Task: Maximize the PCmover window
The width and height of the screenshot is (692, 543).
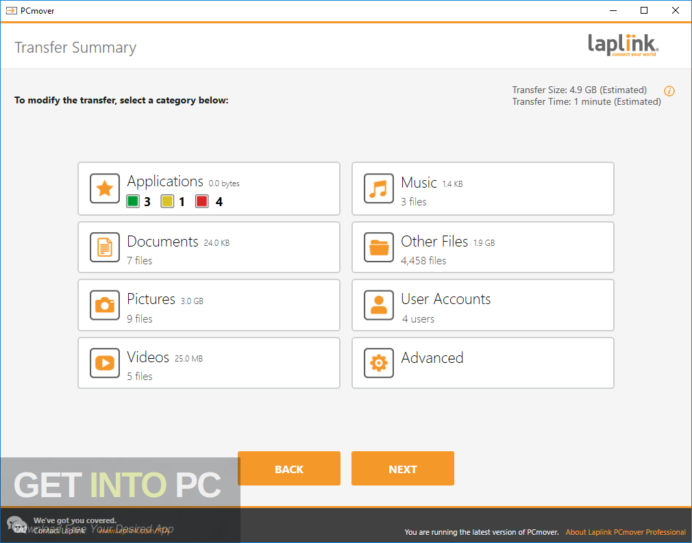Action: pos(644,11)
